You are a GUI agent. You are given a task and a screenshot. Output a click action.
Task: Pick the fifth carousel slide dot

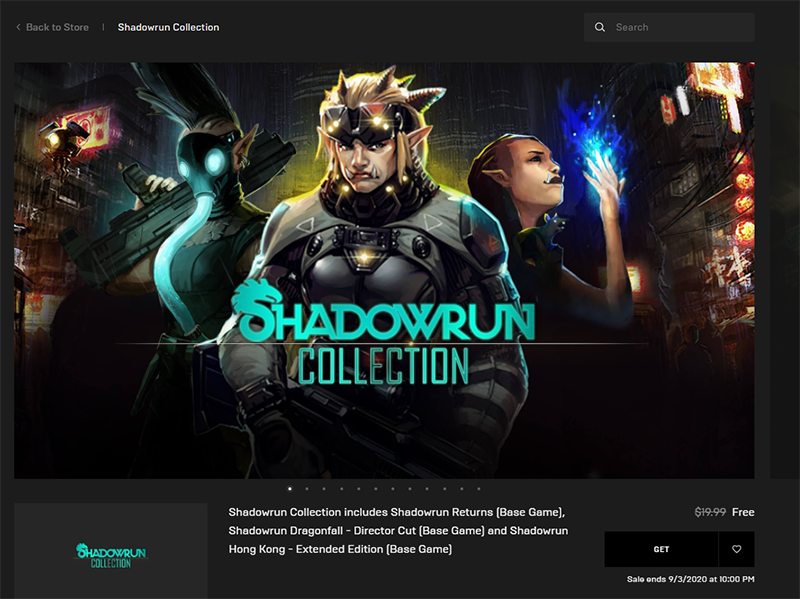(359, 489)
